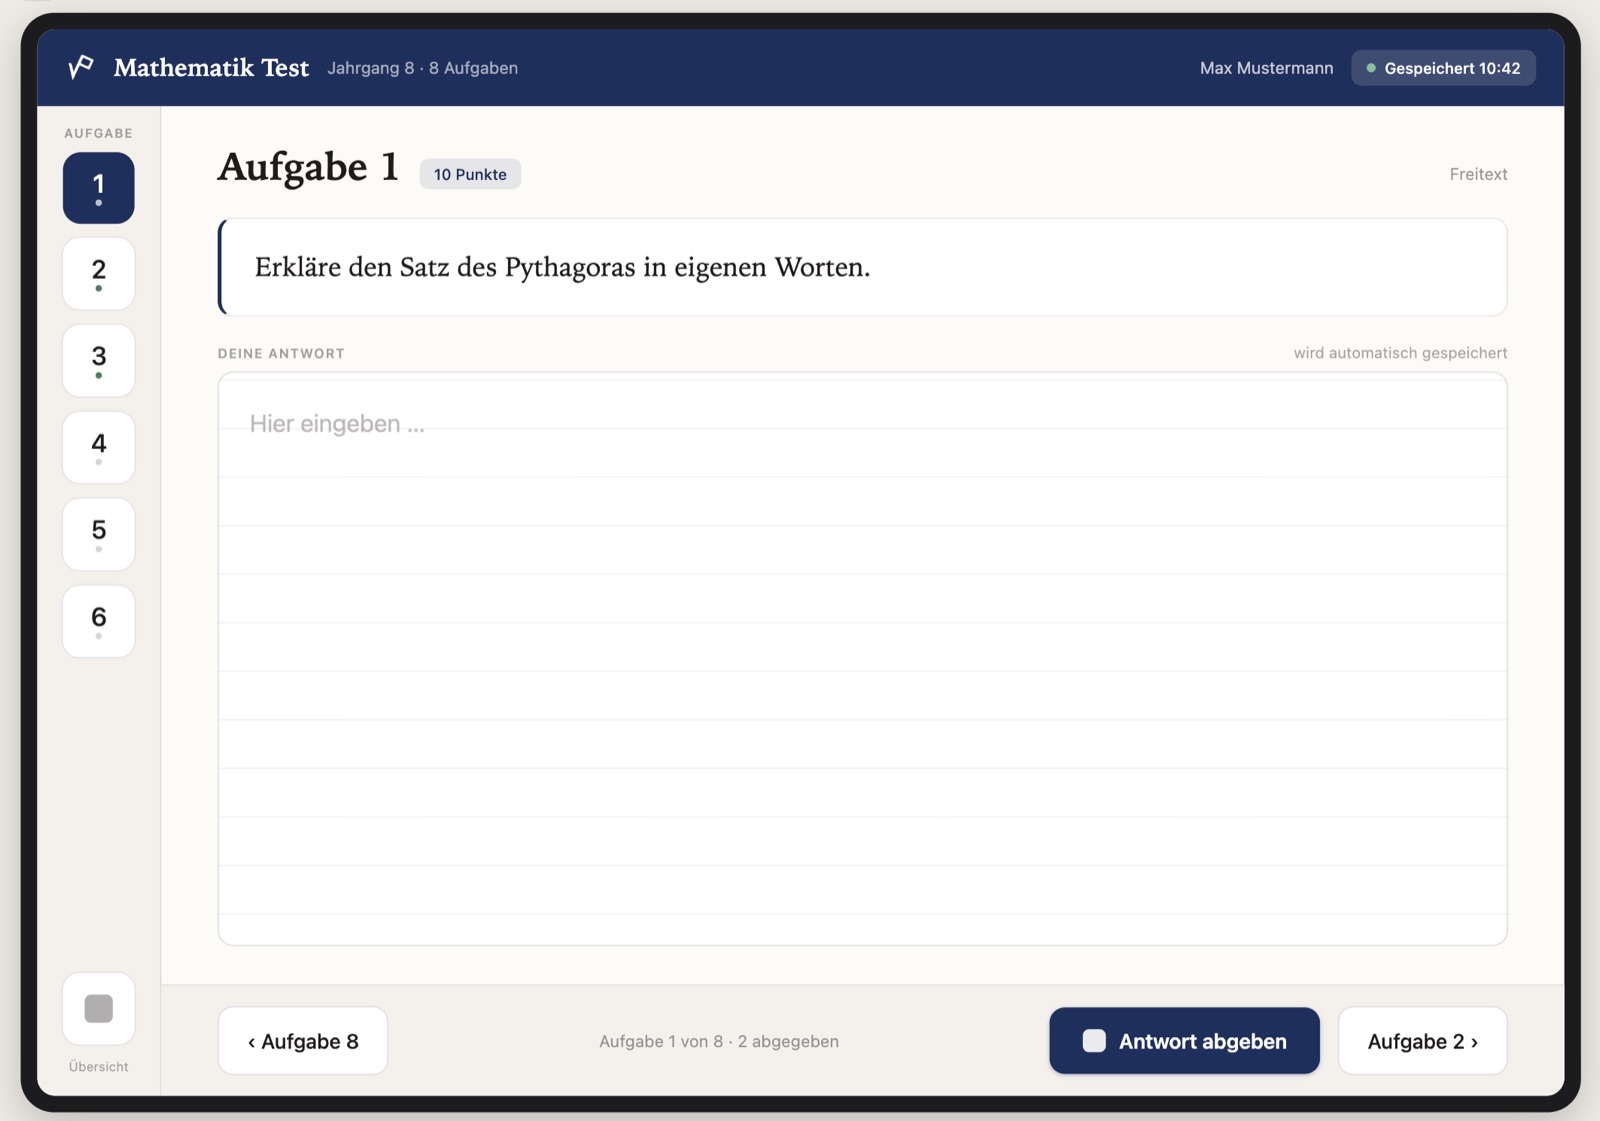Click the answer text area
1600x1121 pixels.
pyautogui.click(x=862, y=659)
